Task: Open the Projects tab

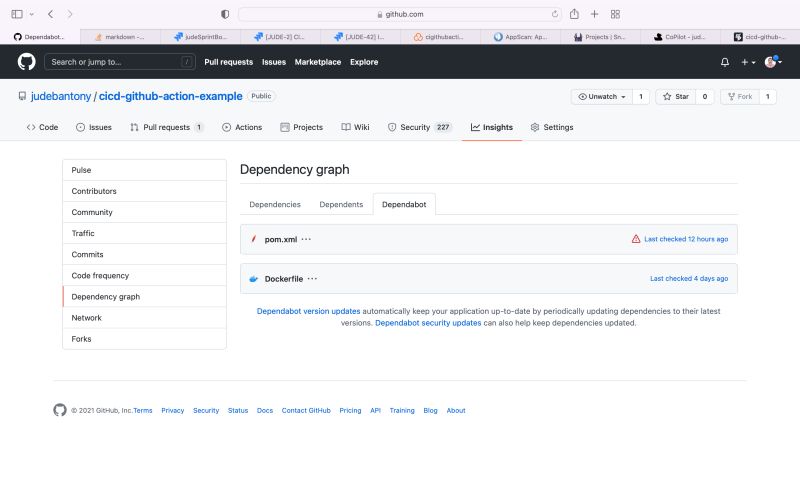Action: [302, 127]
